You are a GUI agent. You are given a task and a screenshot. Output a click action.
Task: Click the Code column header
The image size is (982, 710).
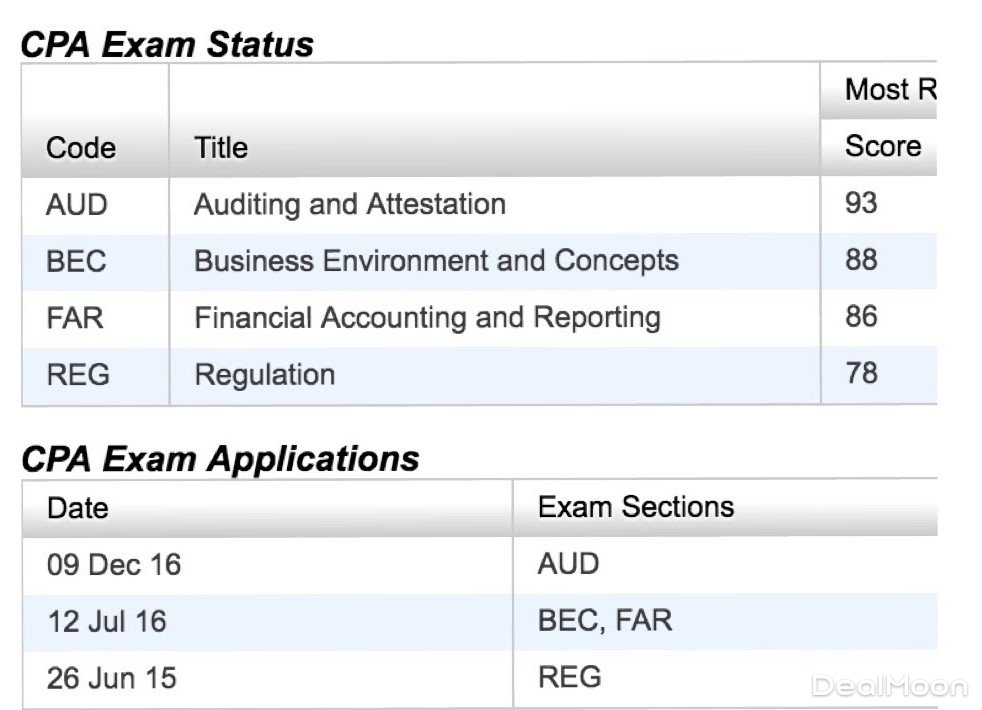click(81, 148)
